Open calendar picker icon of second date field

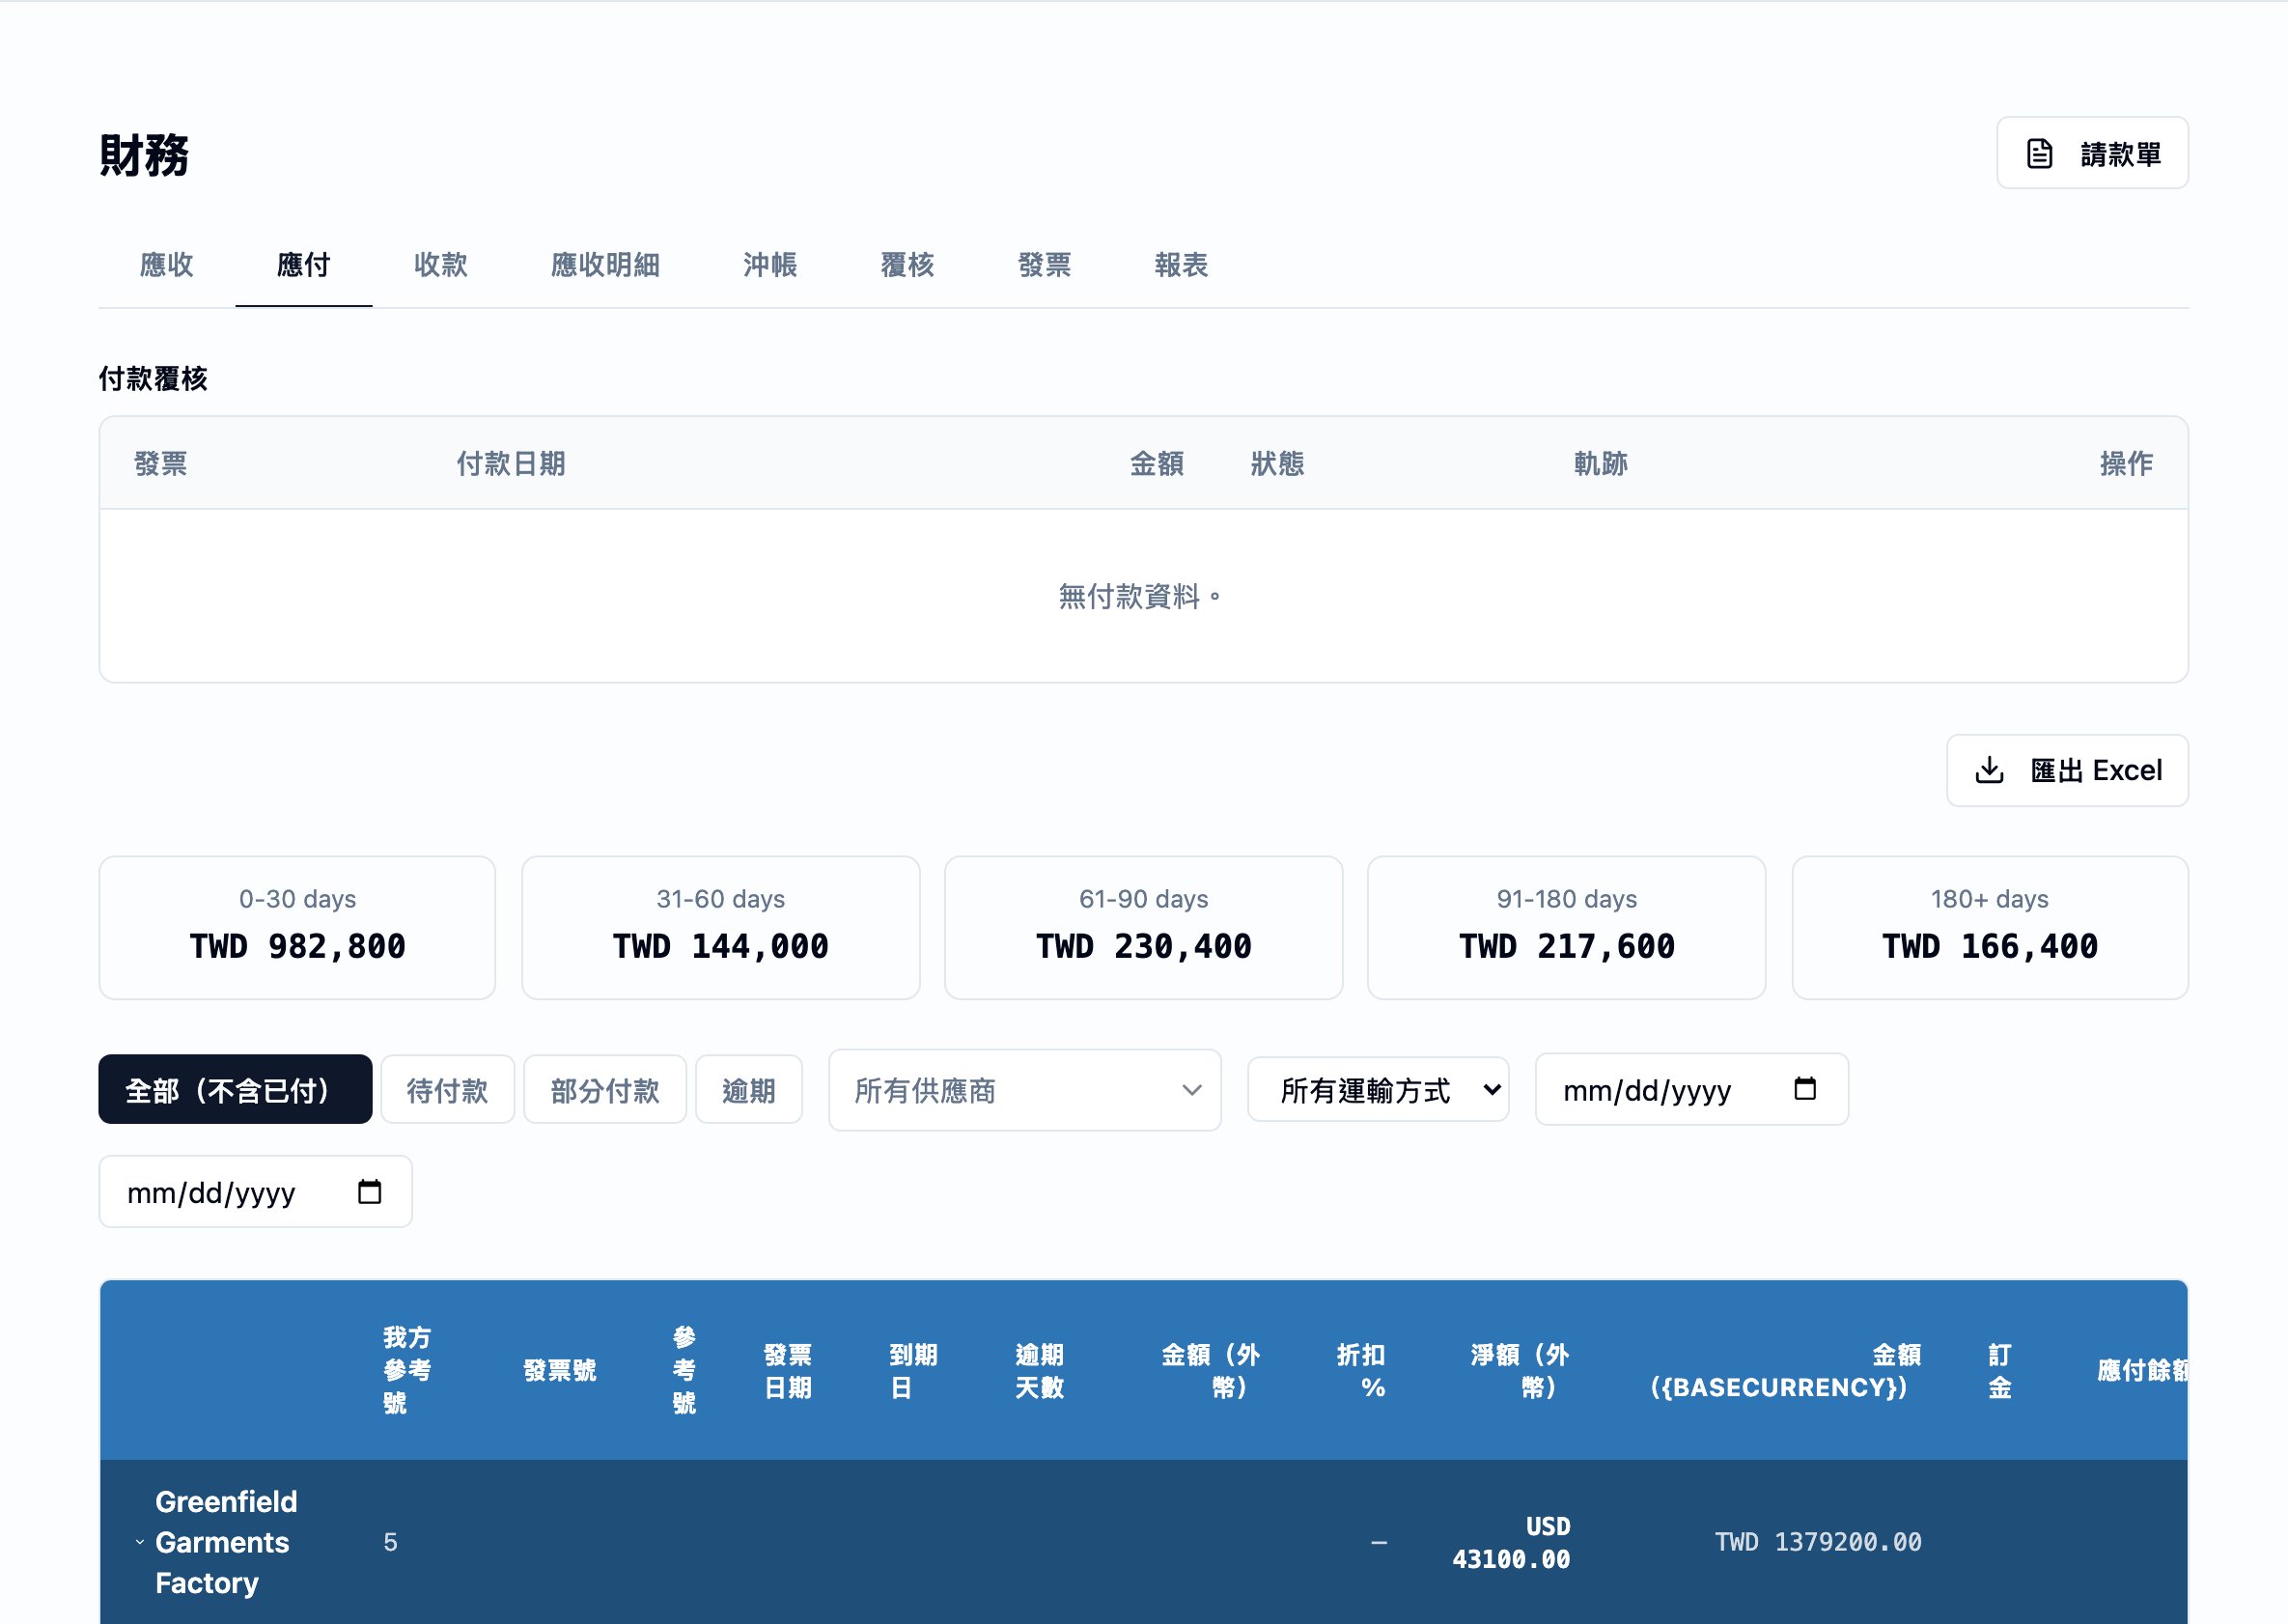(x=369, y=1191)
